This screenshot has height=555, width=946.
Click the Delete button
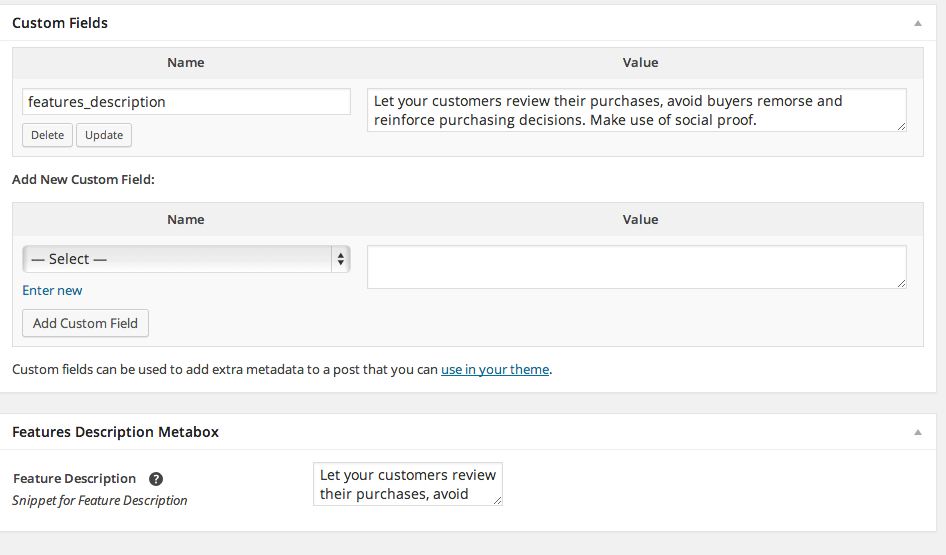pos(47,135)
